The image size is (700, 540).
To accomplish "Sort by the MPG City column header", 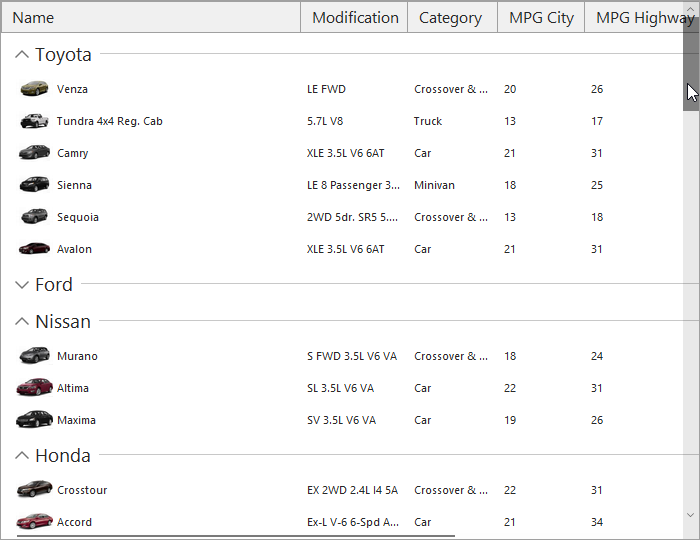I will point(541,17).
